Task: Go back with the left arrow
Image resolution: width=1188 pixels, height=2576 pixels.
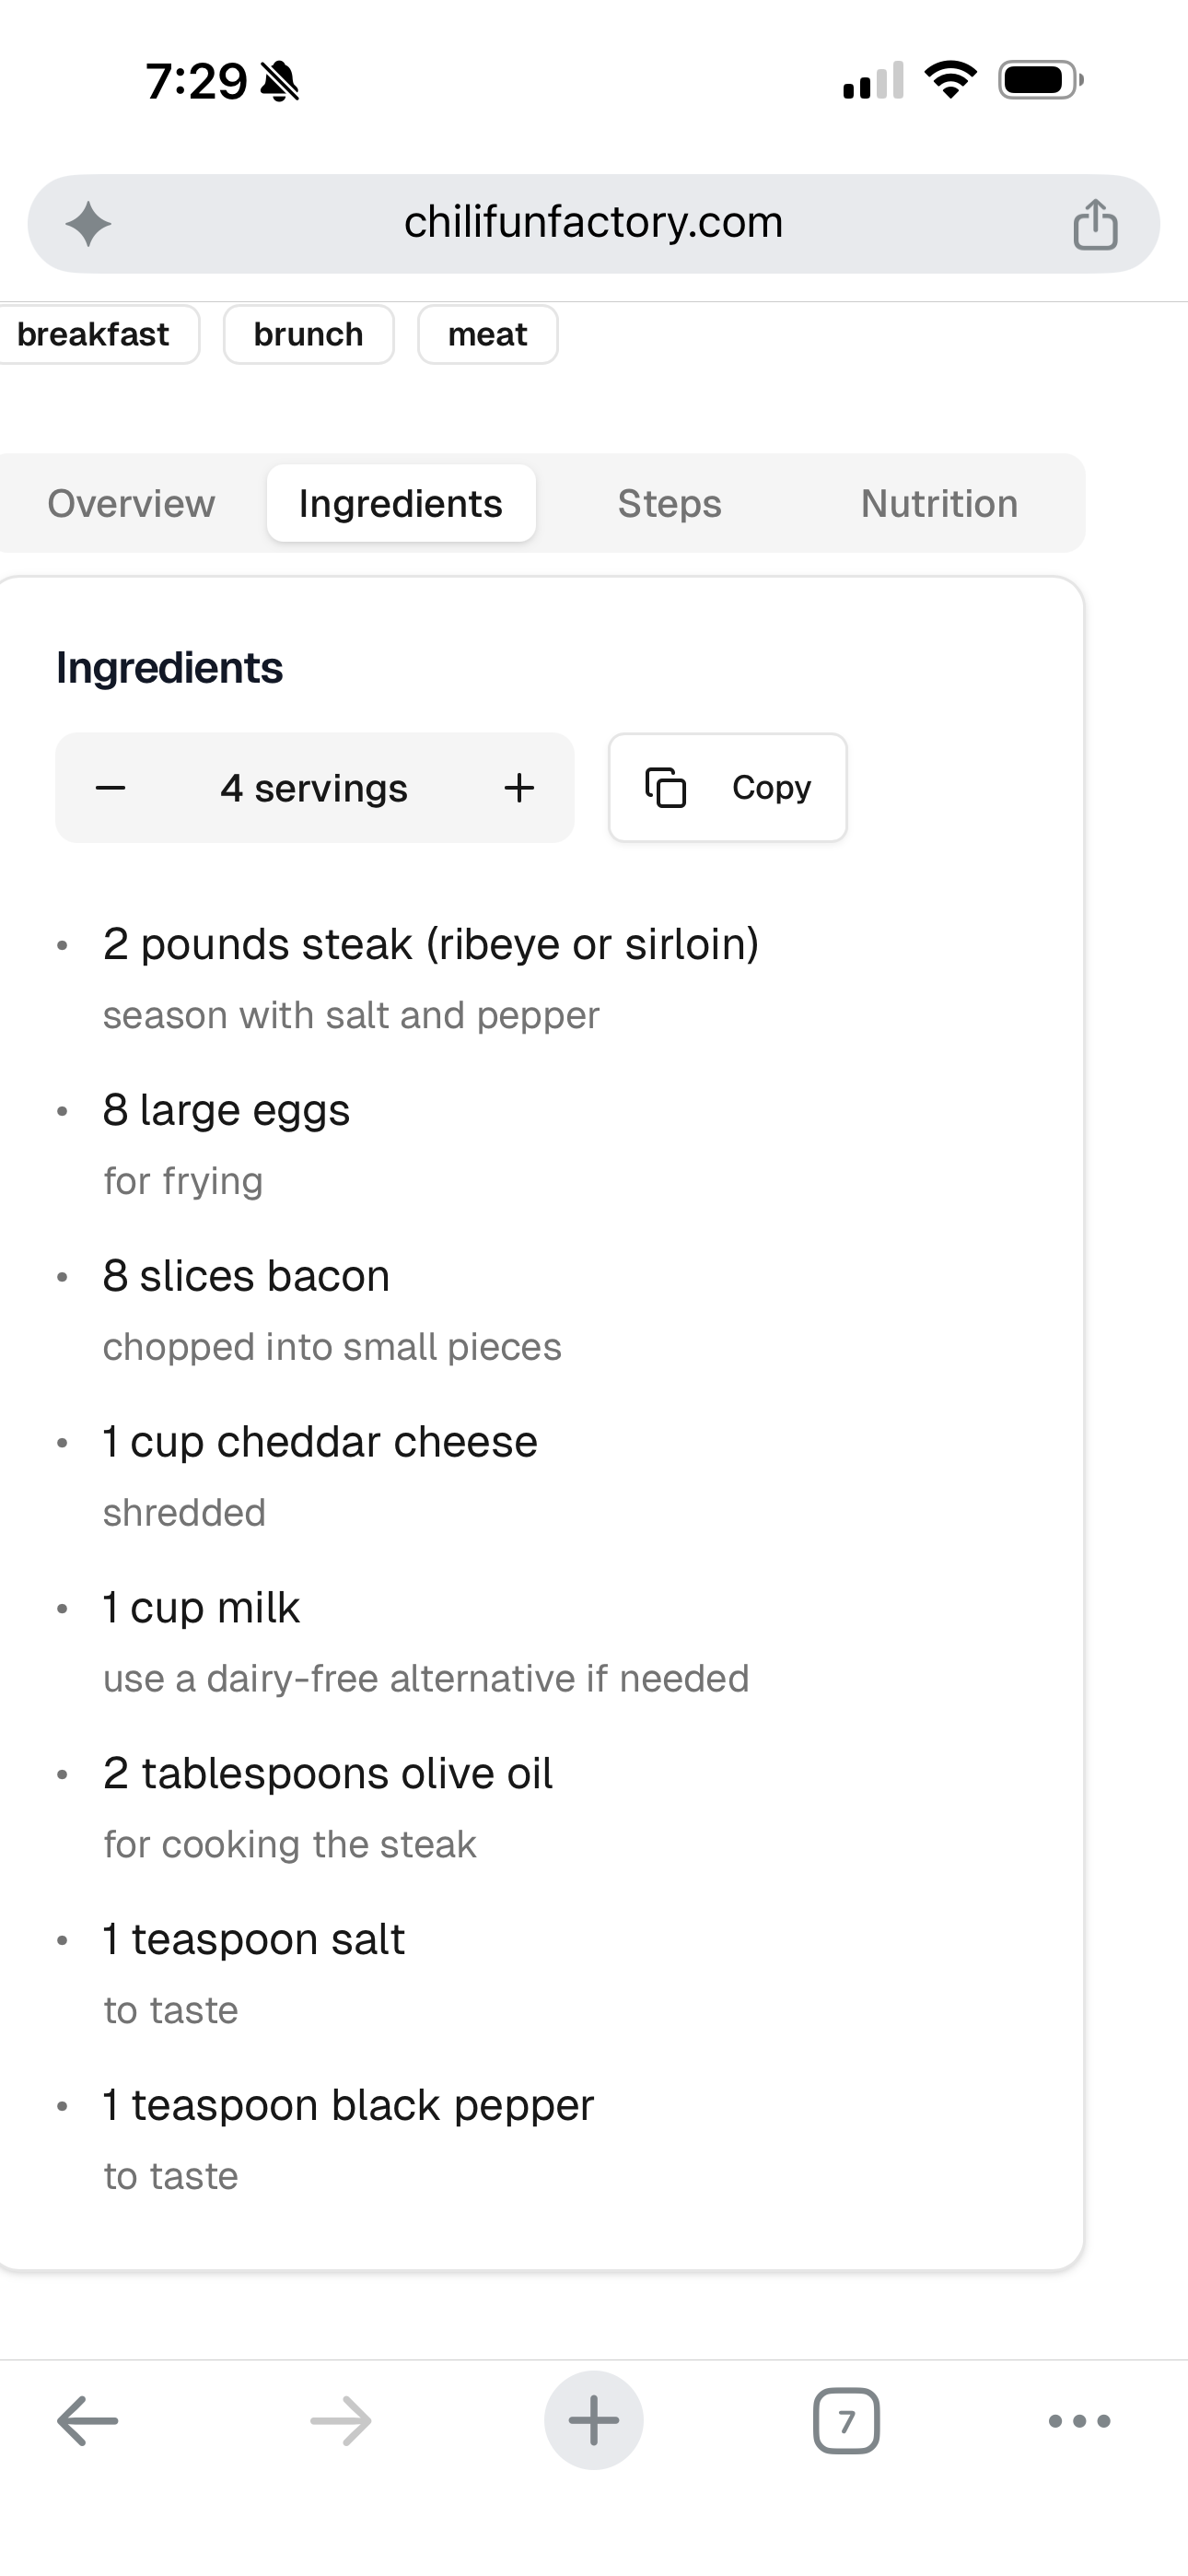Action: [x=87, y=2421]
